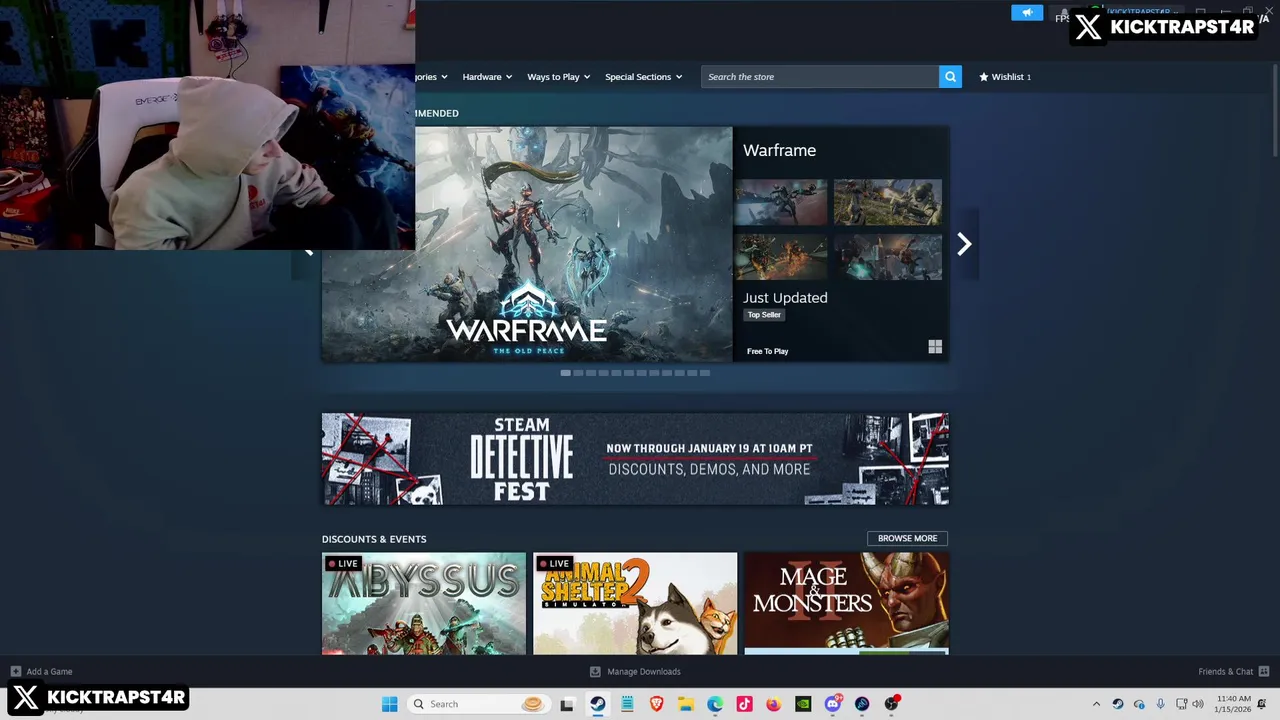Click the Browse More button
The image size is (1280, 720).
pos(907,538)
